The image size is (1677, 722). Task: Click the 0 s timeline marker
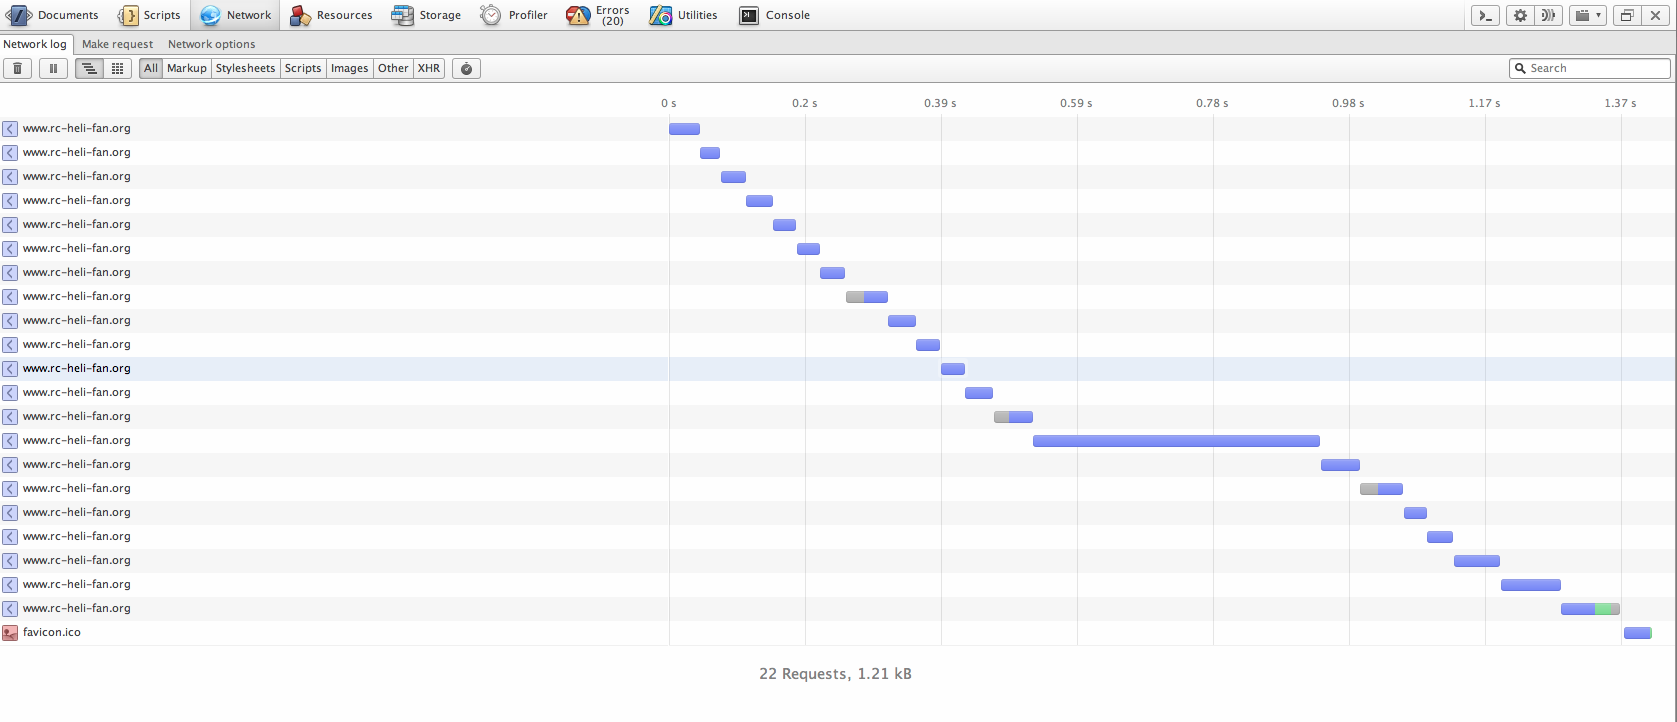click(669, 103)
